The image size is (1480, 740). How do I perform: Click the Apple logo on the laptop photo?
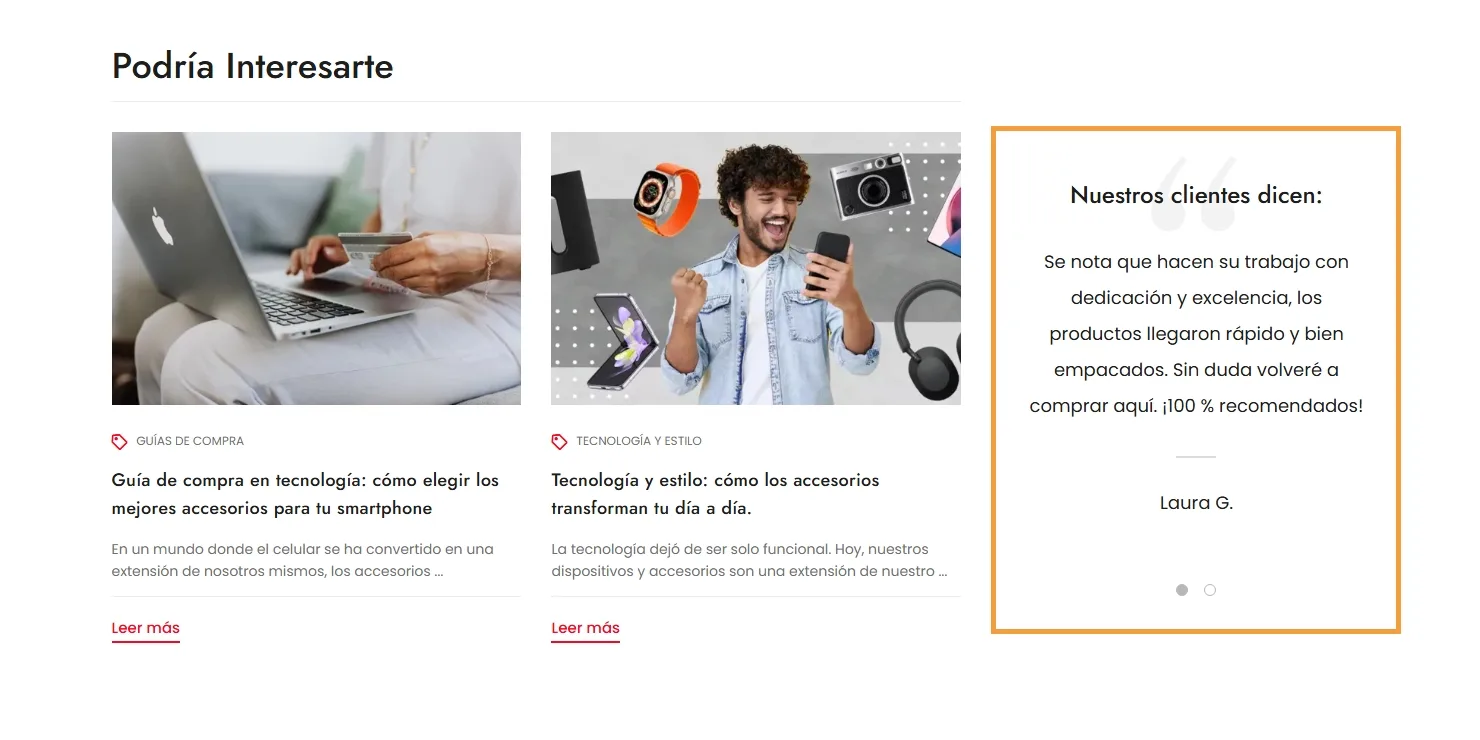coord(162,227)
